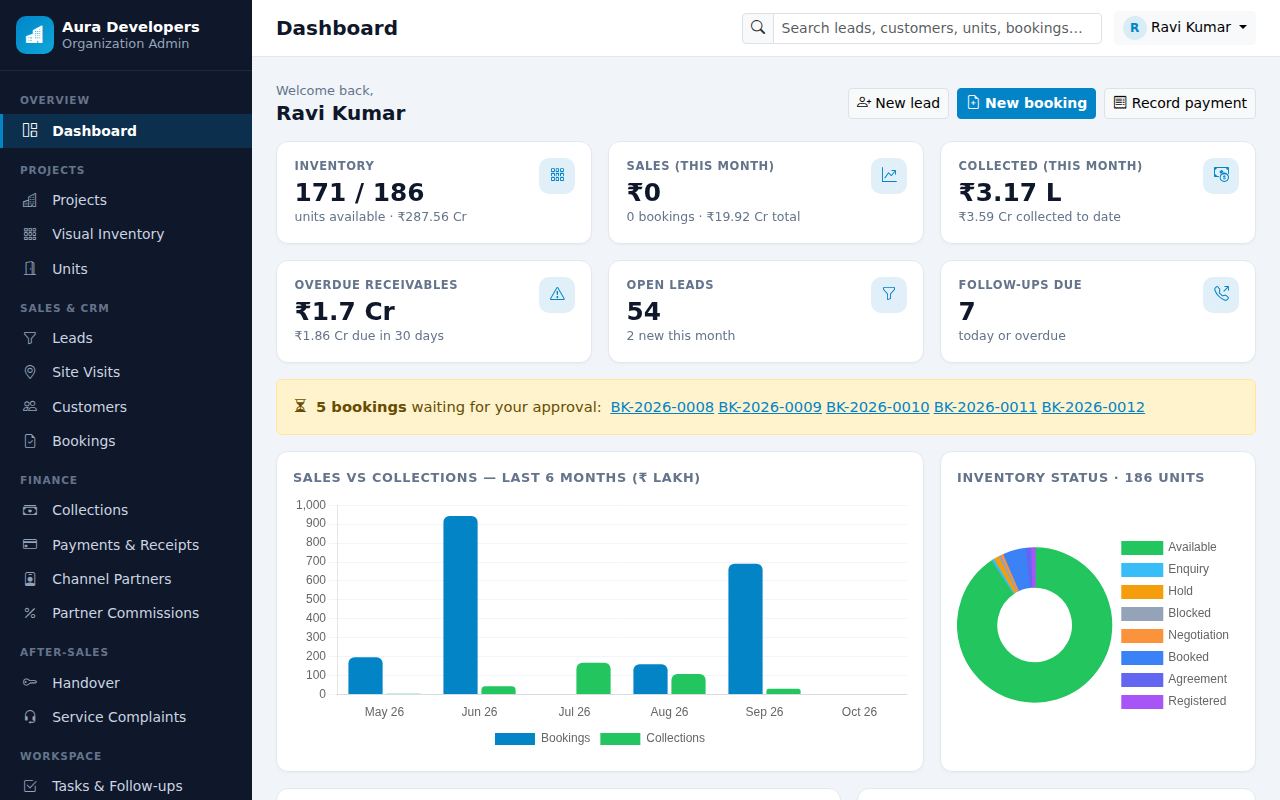Click the Aura Developers logo icon
Screen dimensions: 1280x800
pos(35,35)
